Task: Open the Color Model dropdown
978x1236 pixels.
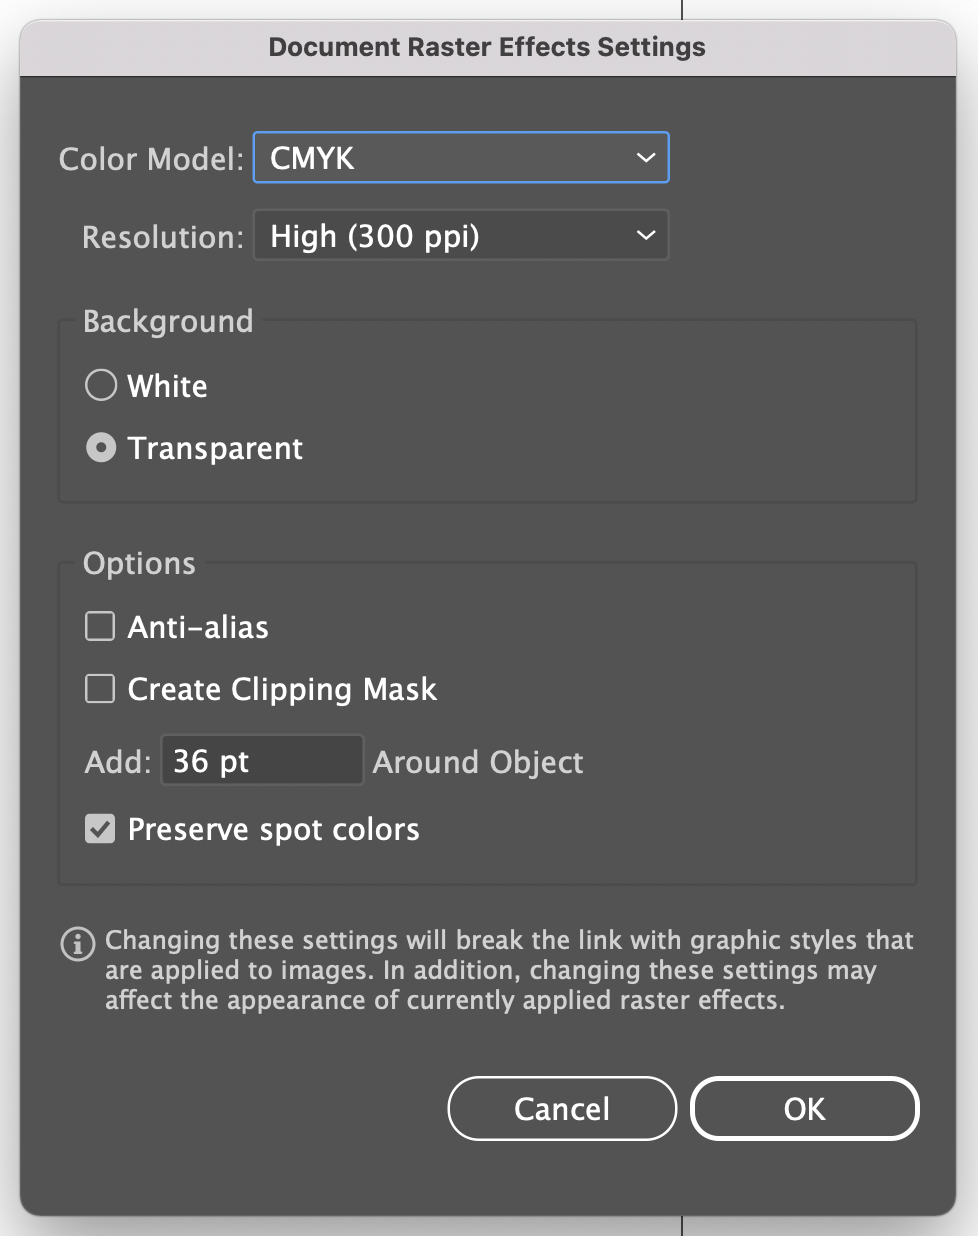Action: pos(460,157)
